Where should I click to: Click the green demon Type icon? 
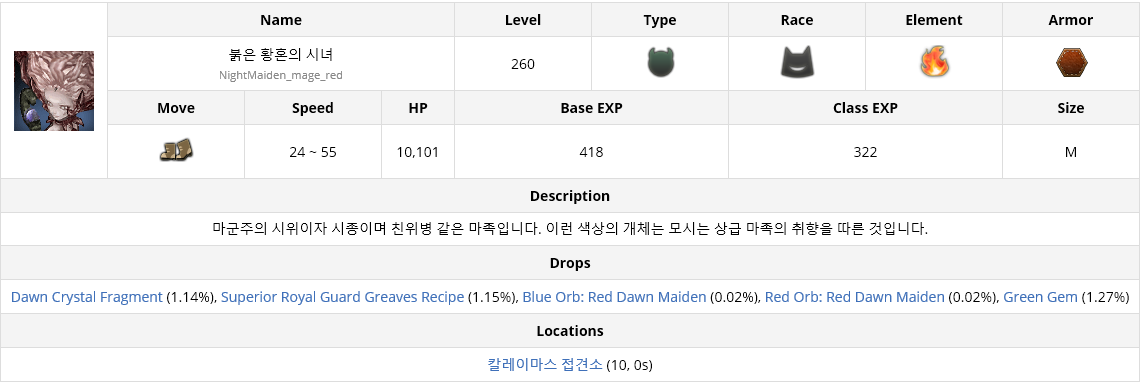click(660, 63)
